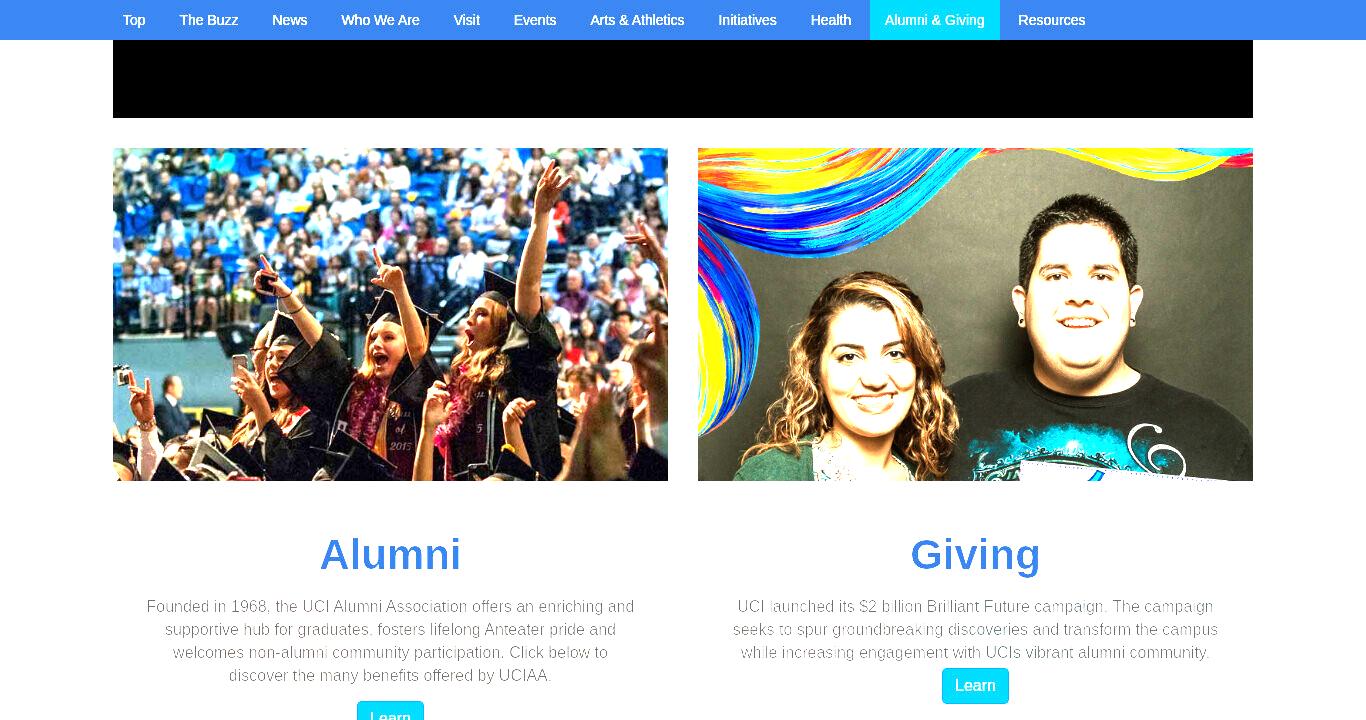
Task: Click the Alumni Association description paragraph
Action: pyautogui.click(x=390, y=641)
